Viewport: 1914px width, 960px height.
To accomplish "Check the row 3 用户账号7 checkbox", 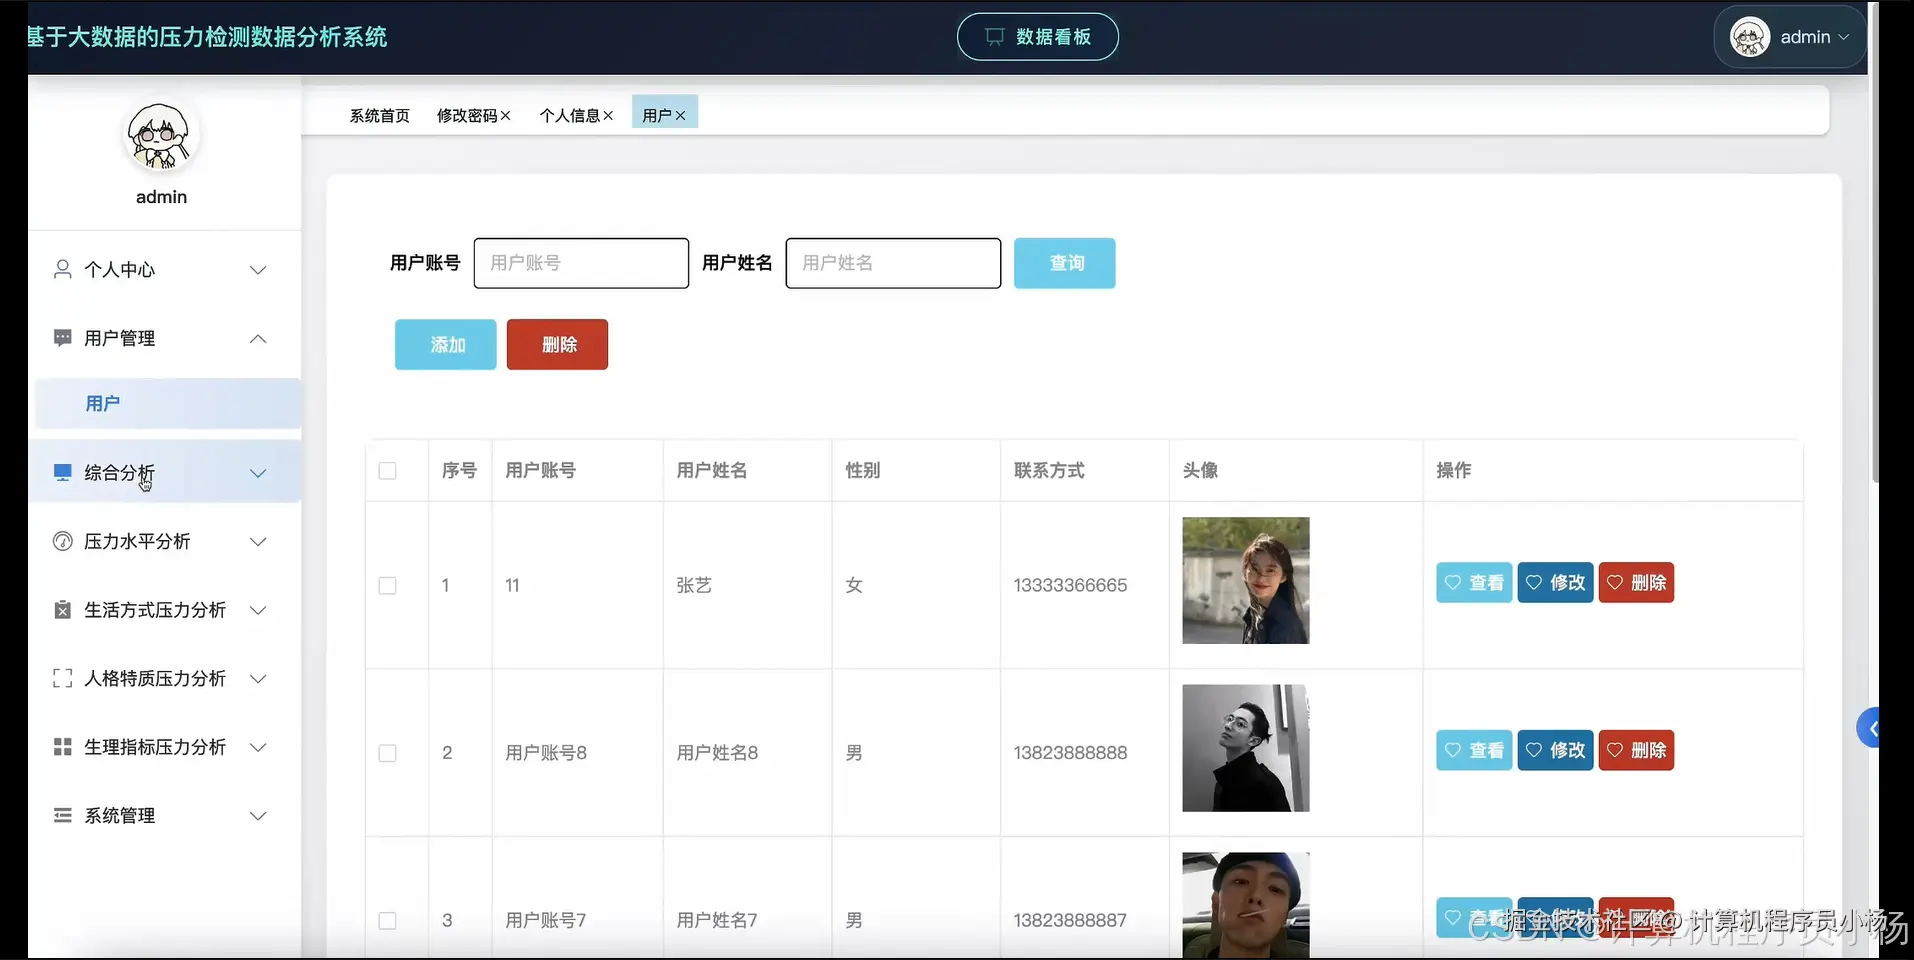I will pyautogui.click(x=388, y=921).
